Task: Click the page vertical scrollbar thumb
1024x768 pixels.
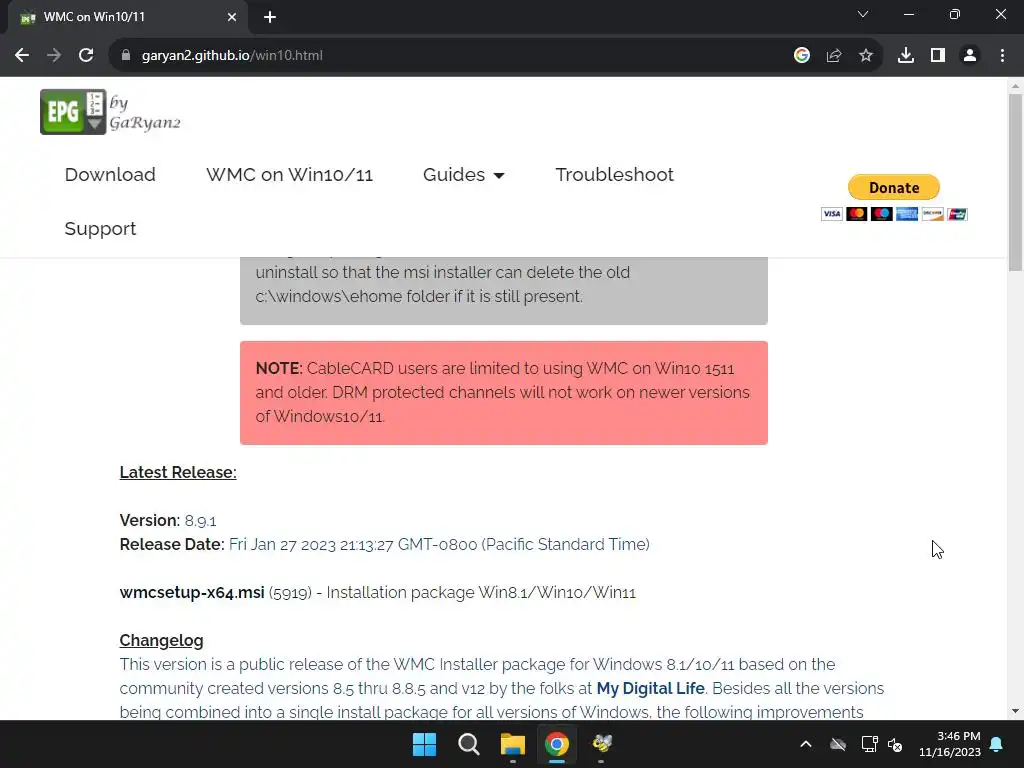Action: click(x=1015, y=182)
